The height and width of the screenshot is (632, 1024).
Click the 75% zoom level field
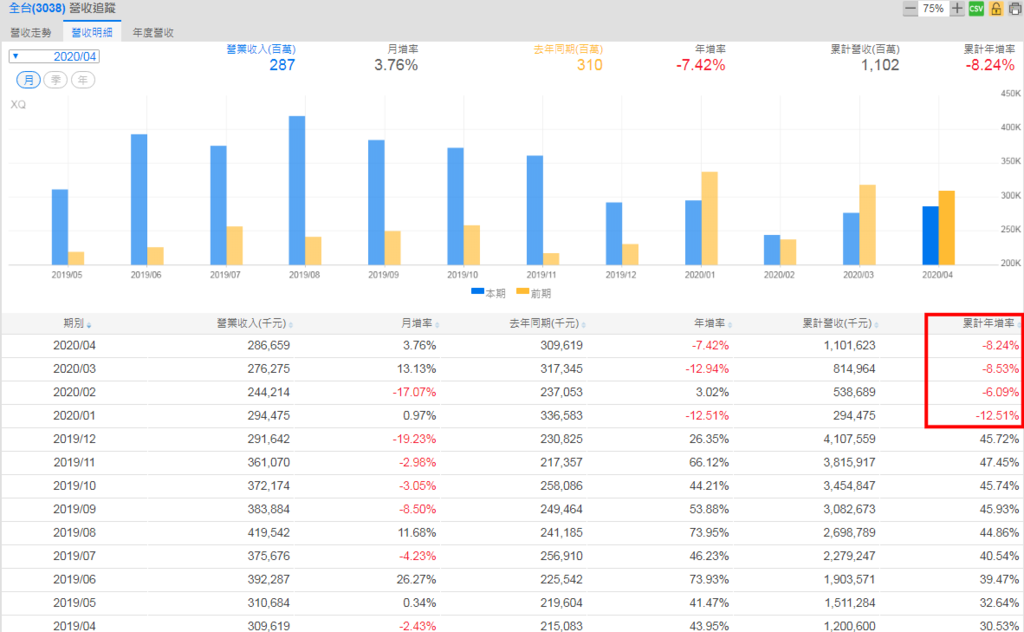pos(933,8)
